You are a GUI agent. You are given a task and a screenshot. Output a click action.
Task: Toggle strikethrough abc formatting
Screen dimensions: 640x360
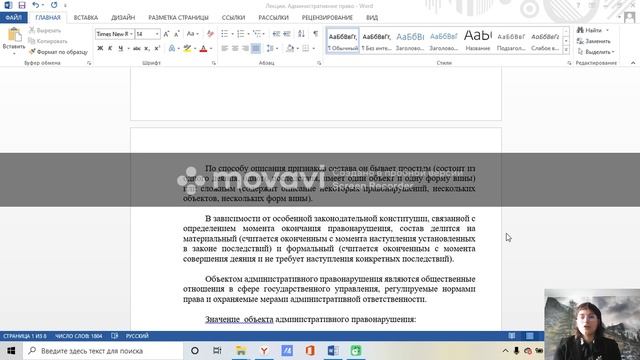tap(137, 49)
